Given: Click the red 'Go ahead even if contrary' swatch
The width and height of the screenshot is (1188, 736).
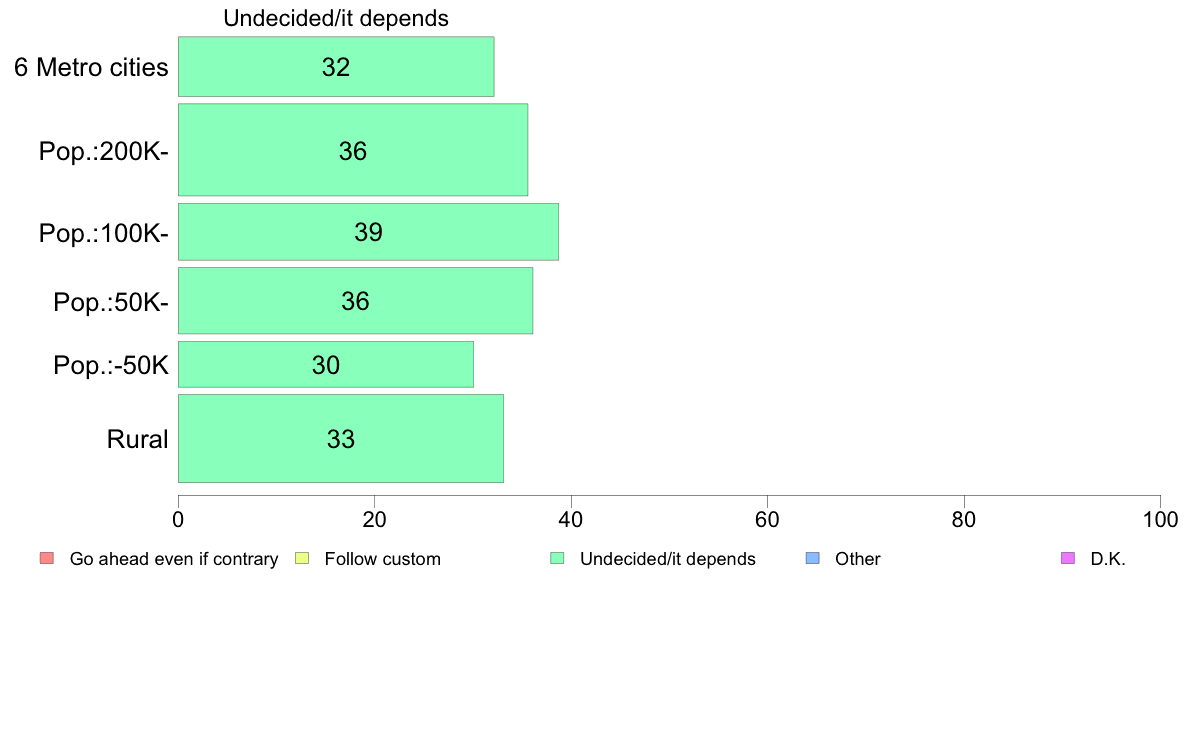Looking at the screenshot, I should pos(47,559).
